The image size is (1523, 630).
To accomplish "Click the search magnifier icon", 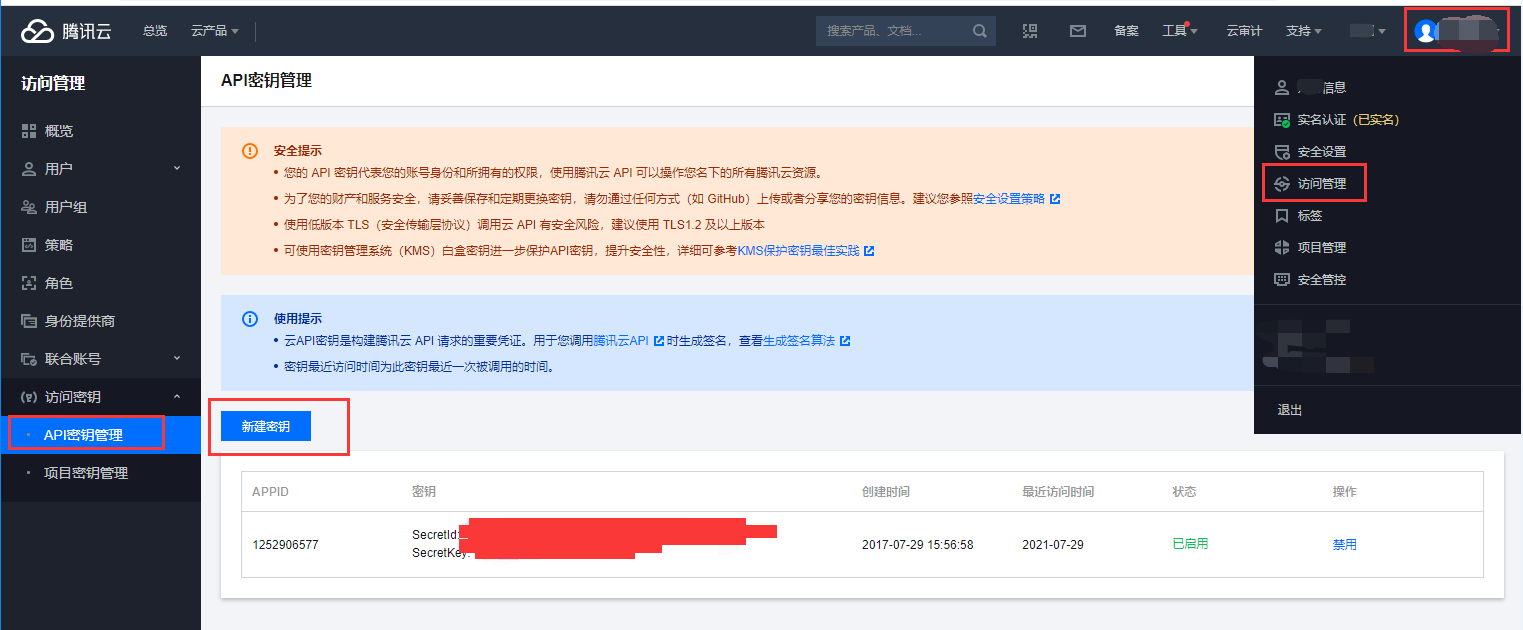I will 980,31.
